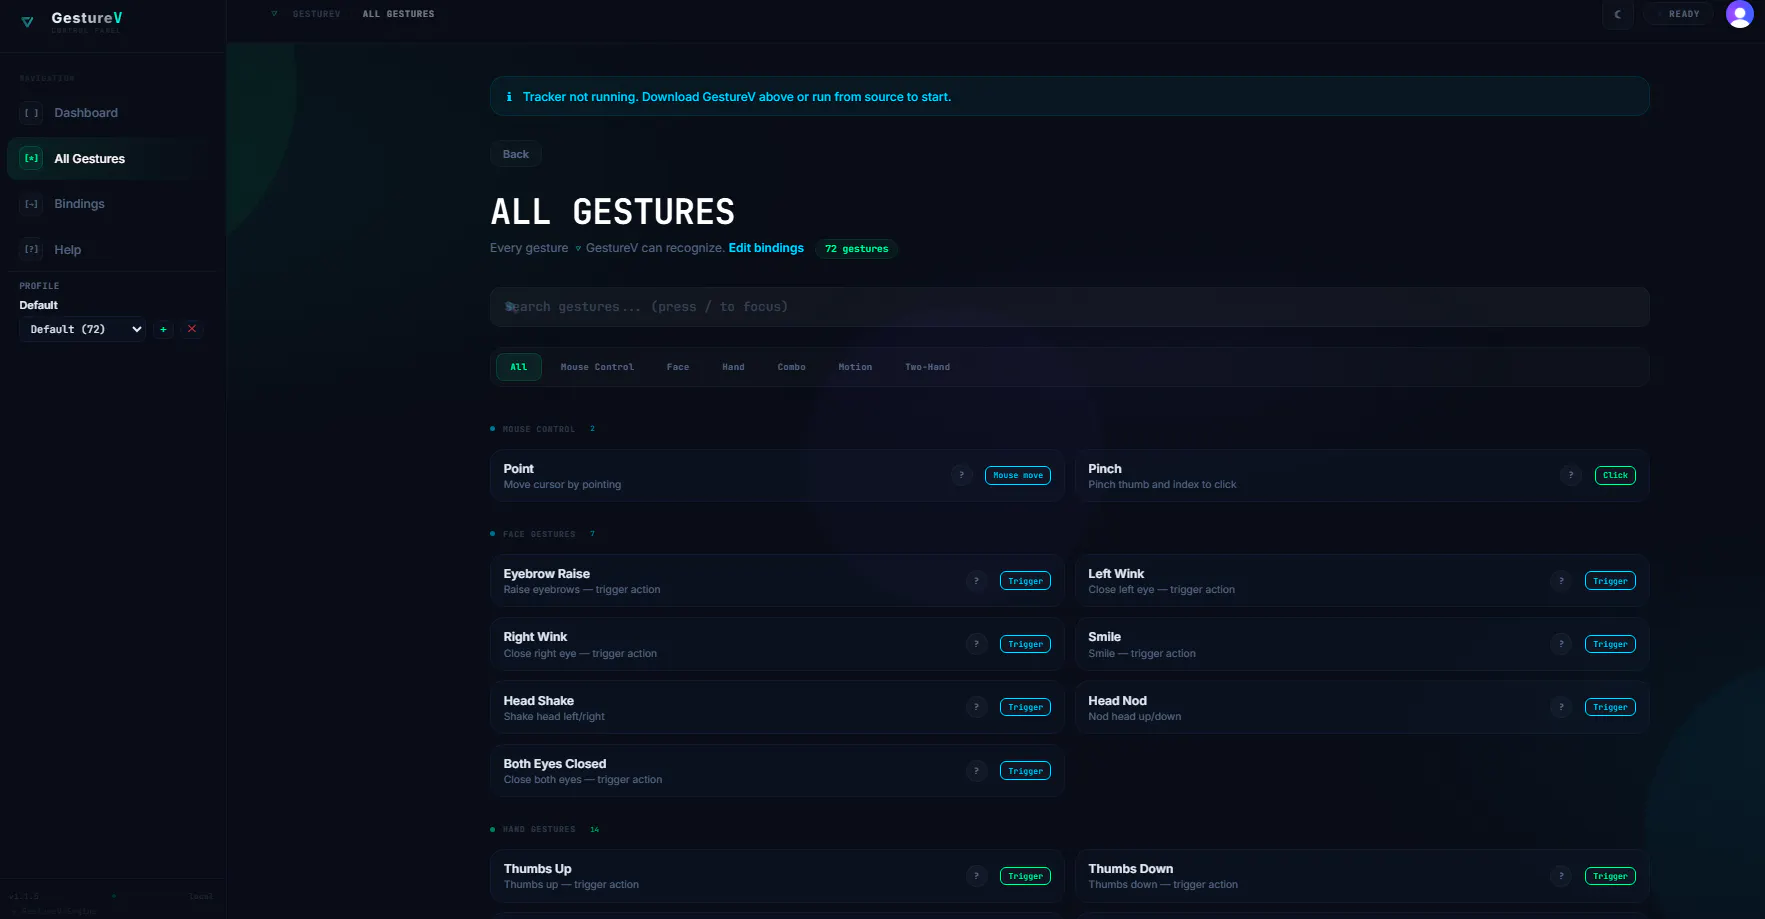Show help for Left Wink gesture
This screenshot has width=1765, height=919.
click(x=1561, y=581)
